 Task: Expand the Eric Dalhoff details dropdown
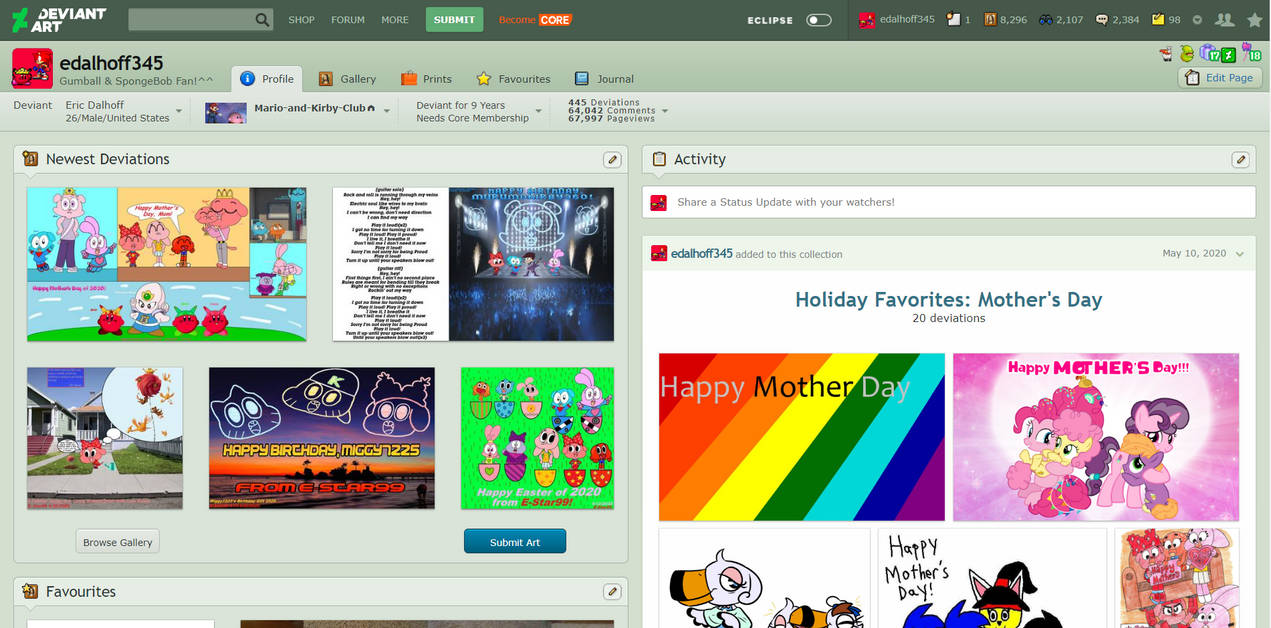(x=178, y=112)
